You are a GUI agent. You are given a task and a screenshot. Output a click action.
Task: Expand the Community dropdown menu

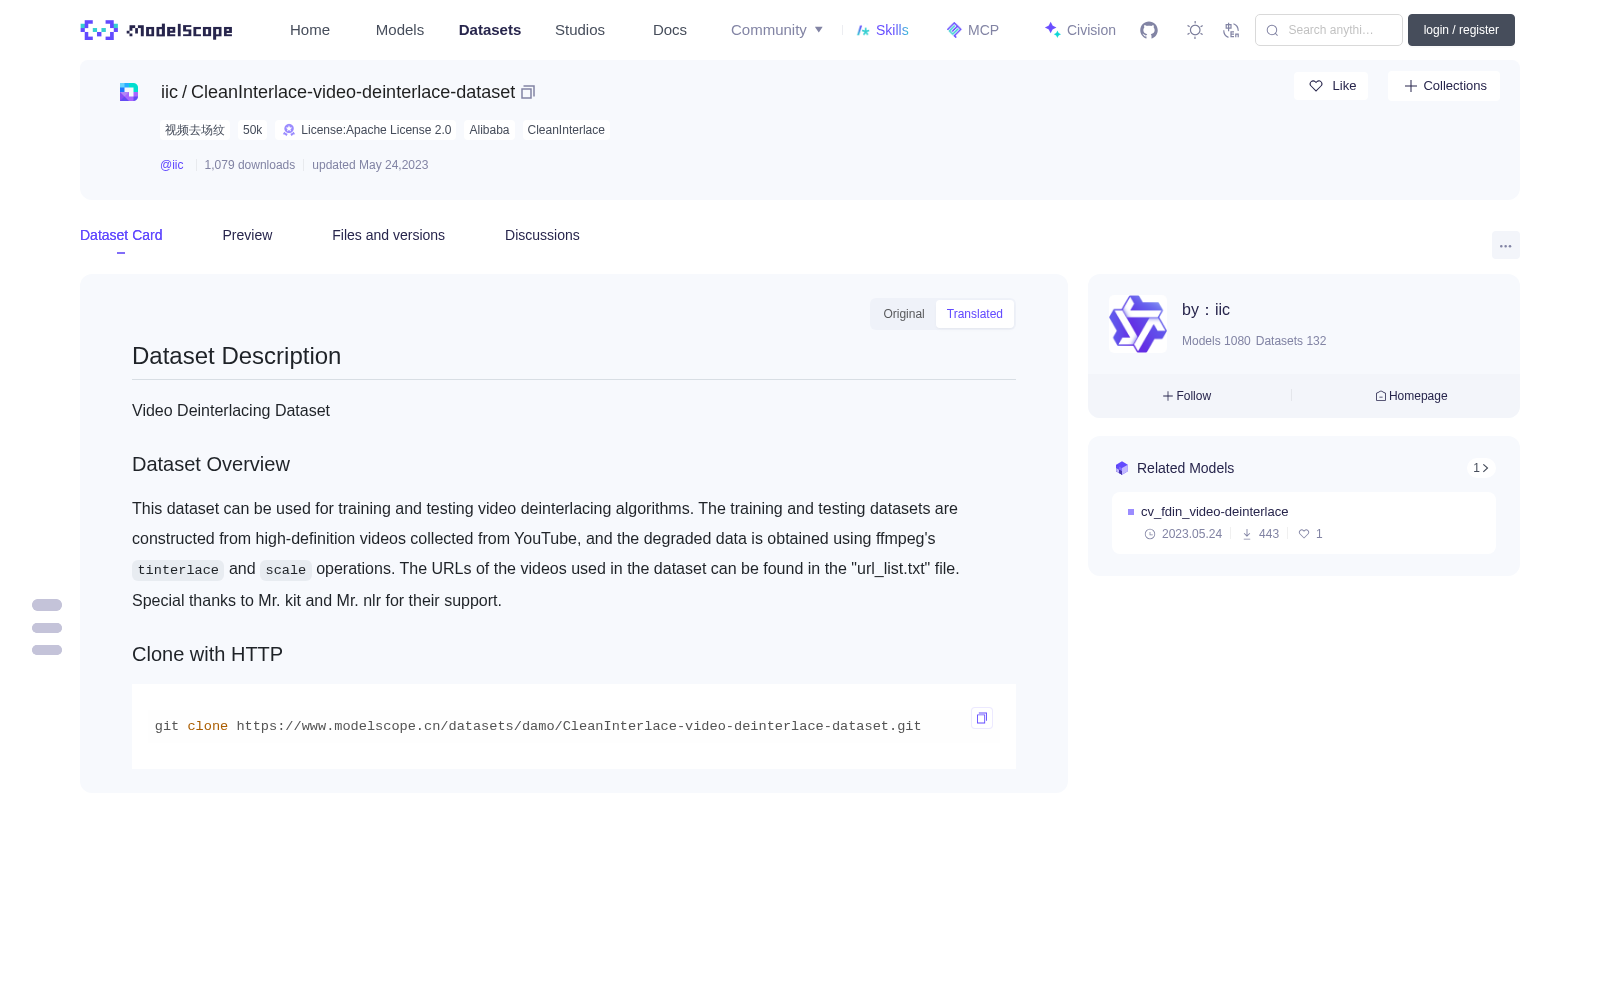(x=777, y=30)
